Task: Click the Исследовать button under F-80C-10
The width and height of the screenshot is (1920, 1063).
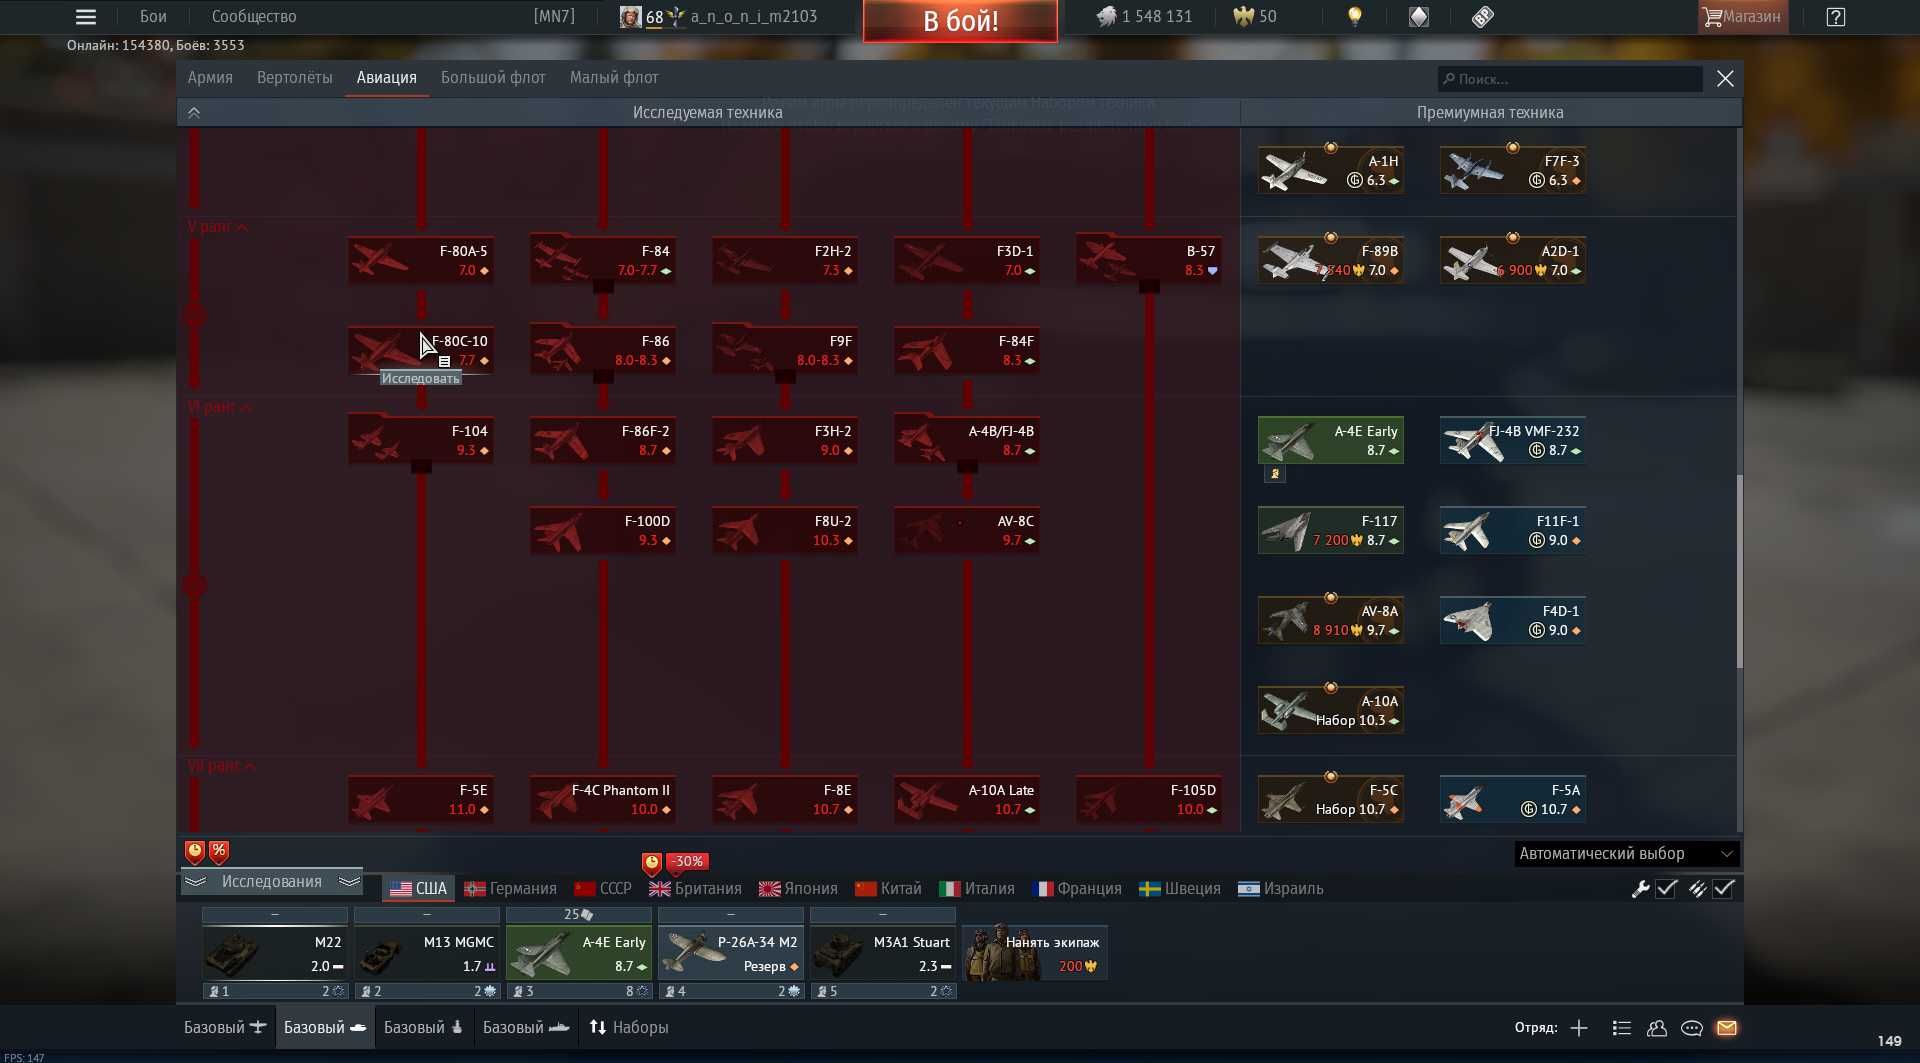Action: point(421,379)
